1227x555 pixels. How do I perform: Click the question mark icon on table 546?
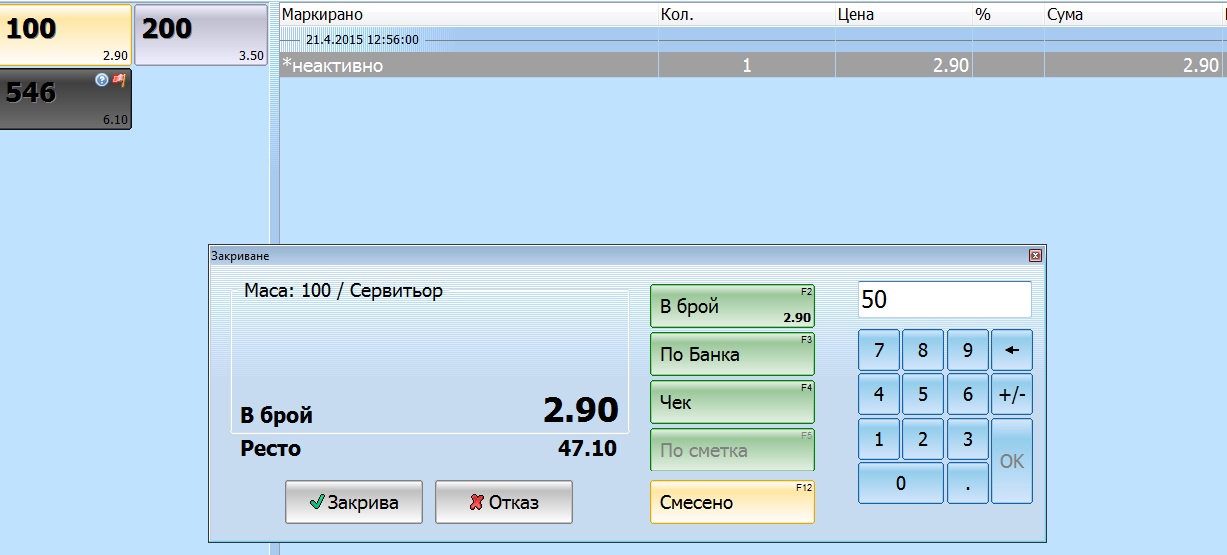pyautogui.click(x=102, y=80)
